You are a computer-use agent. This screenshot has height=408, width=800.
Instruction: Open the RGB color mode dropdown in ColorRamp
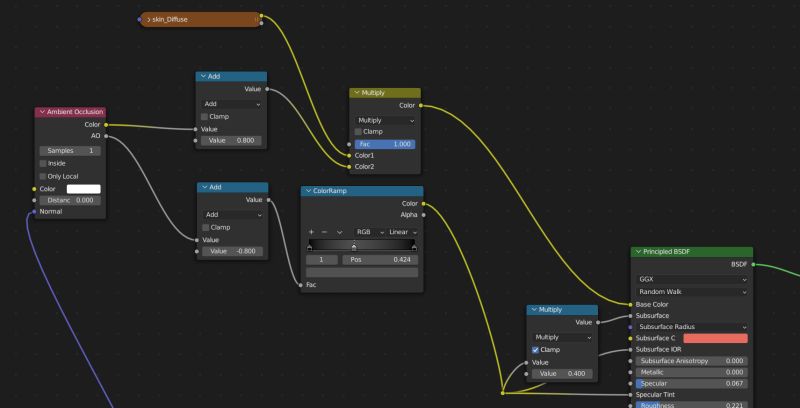(370, 232)
